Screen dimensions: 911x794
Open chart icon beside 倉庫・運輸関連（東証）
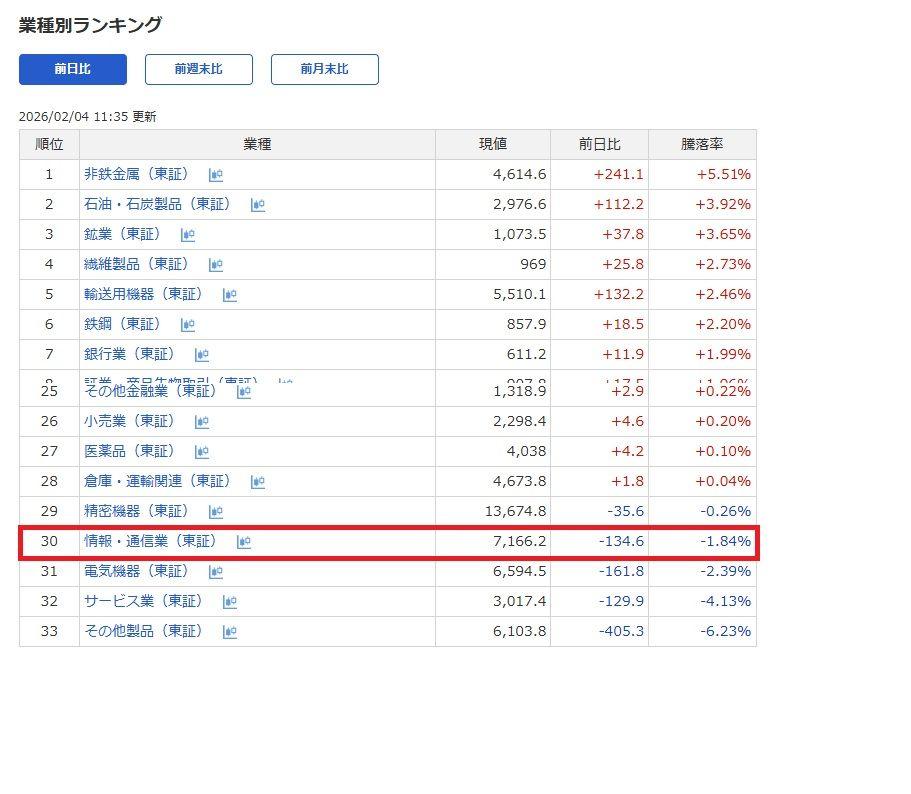click(258, 482)
